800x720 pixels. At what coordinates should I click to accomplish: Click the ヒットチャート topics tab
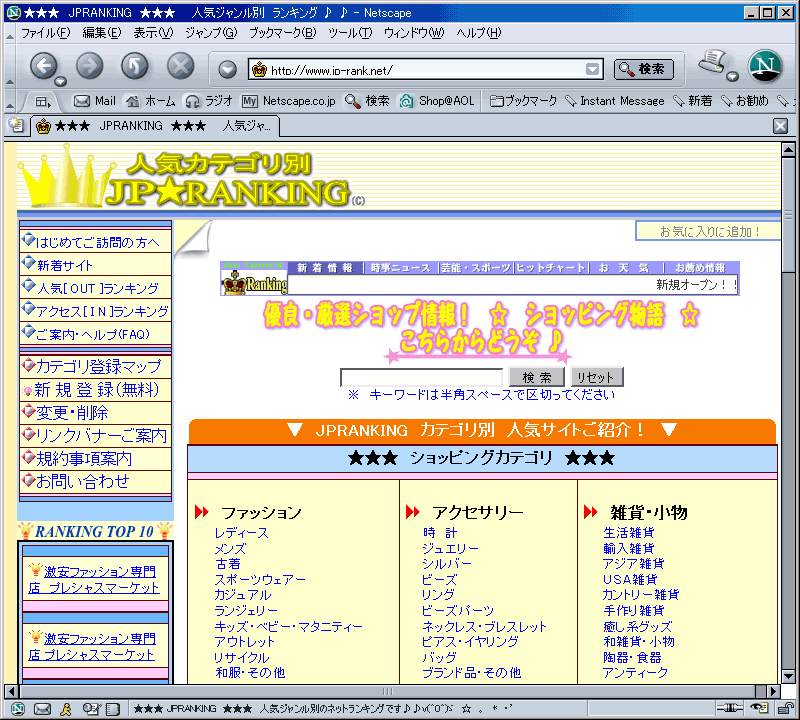click(x=551, y=268)
